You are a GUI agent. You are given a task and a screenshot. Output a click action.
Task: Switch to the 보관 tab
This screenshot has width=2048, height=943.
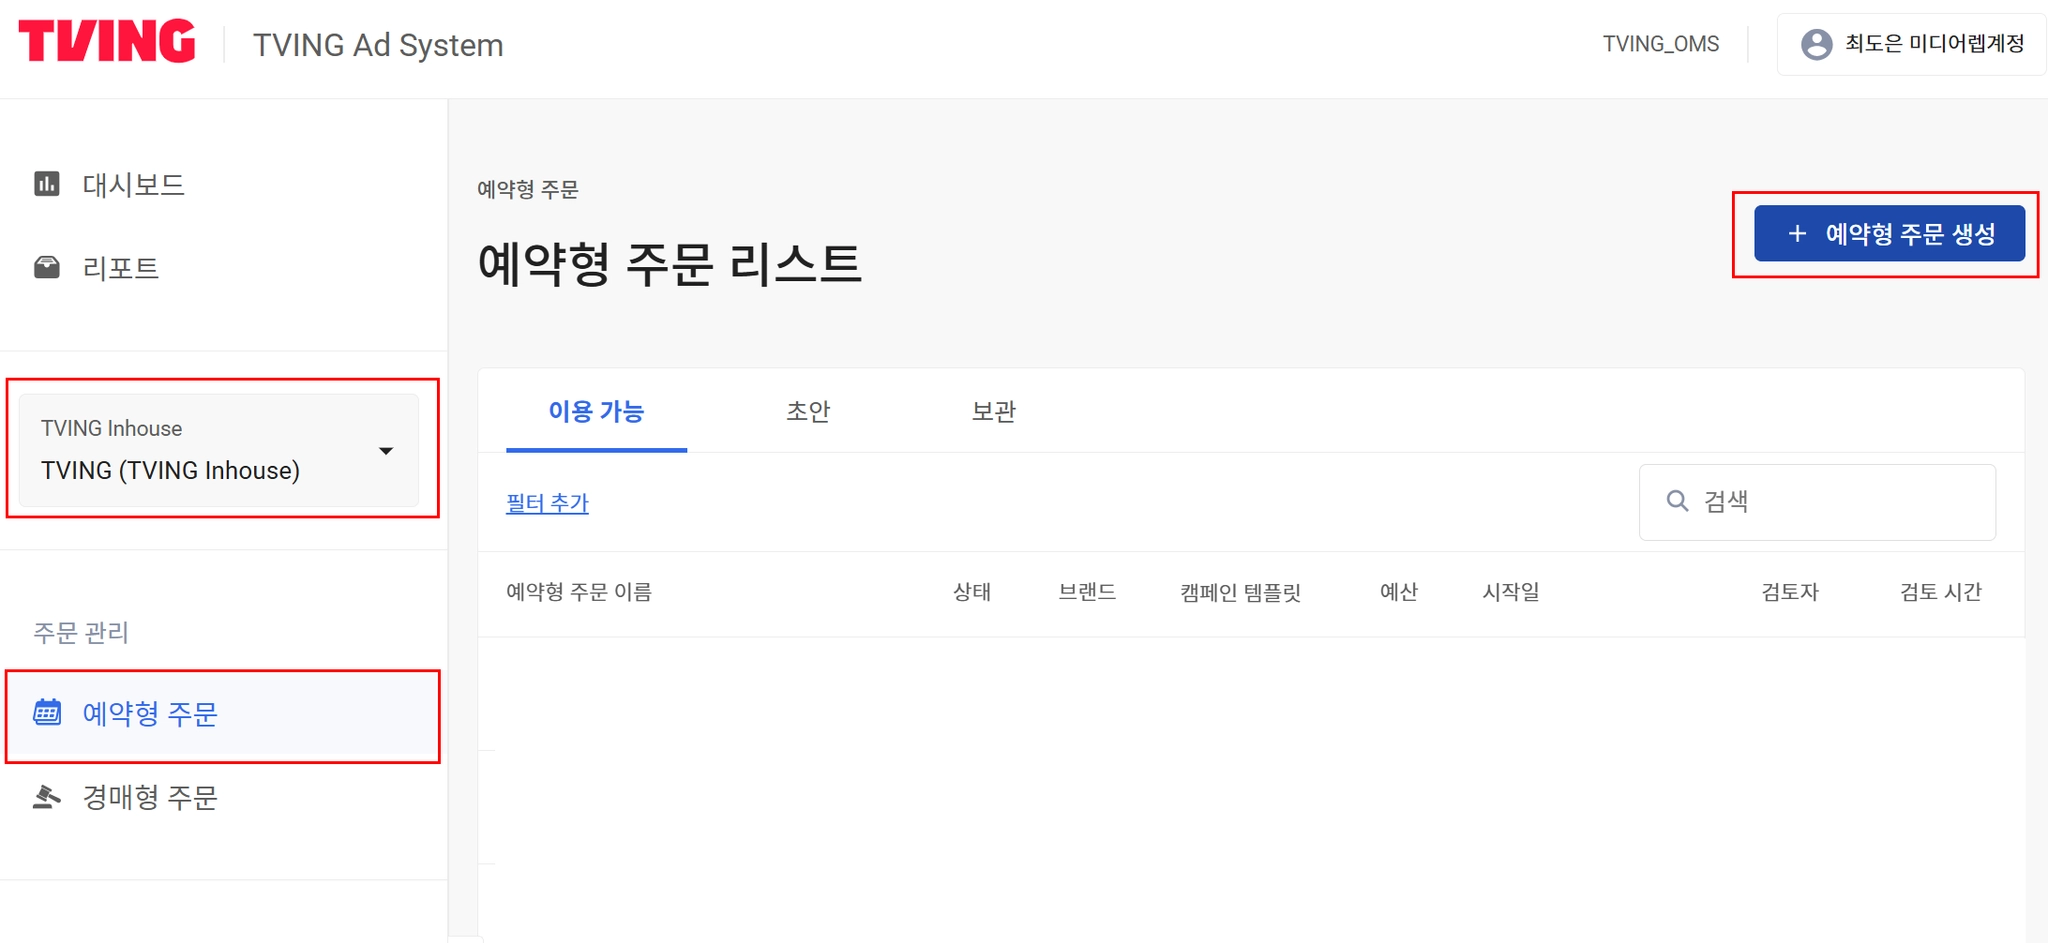[993, 411]
